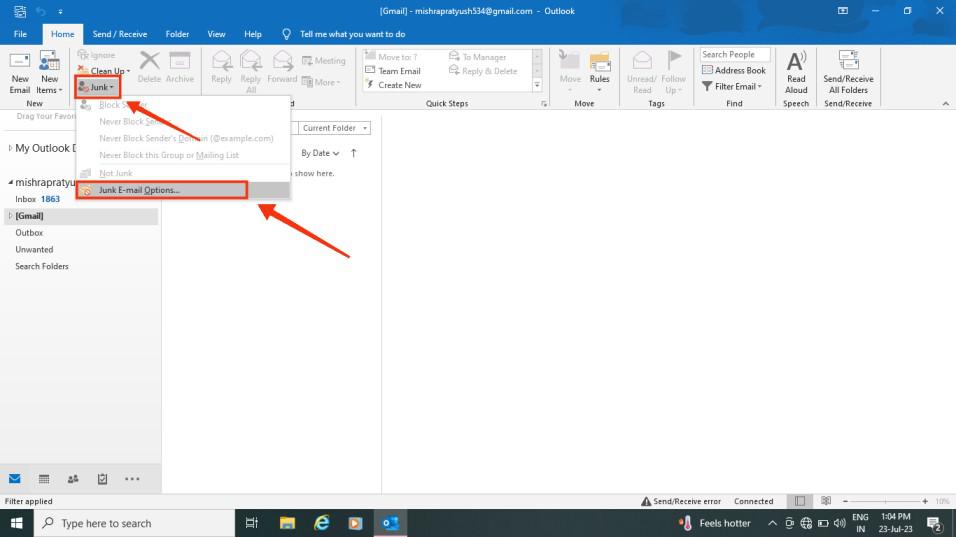Zoom in with the plus button
The image size is (956, 537).
click(x=925, y=501)
